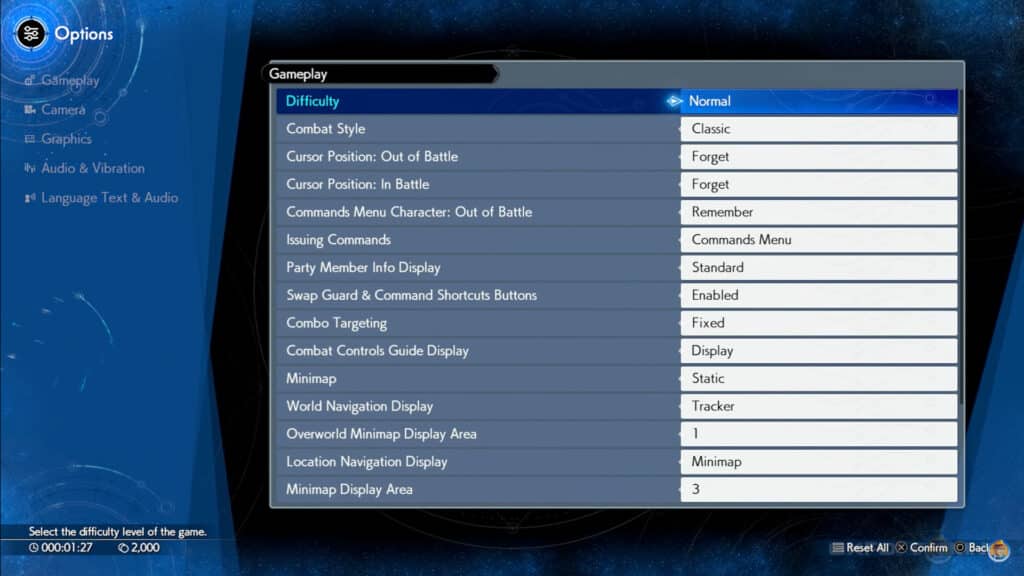Click the Confirm cross button icon
The width and height of the screenshot is (1024, 576).
(x=901, y=547)
